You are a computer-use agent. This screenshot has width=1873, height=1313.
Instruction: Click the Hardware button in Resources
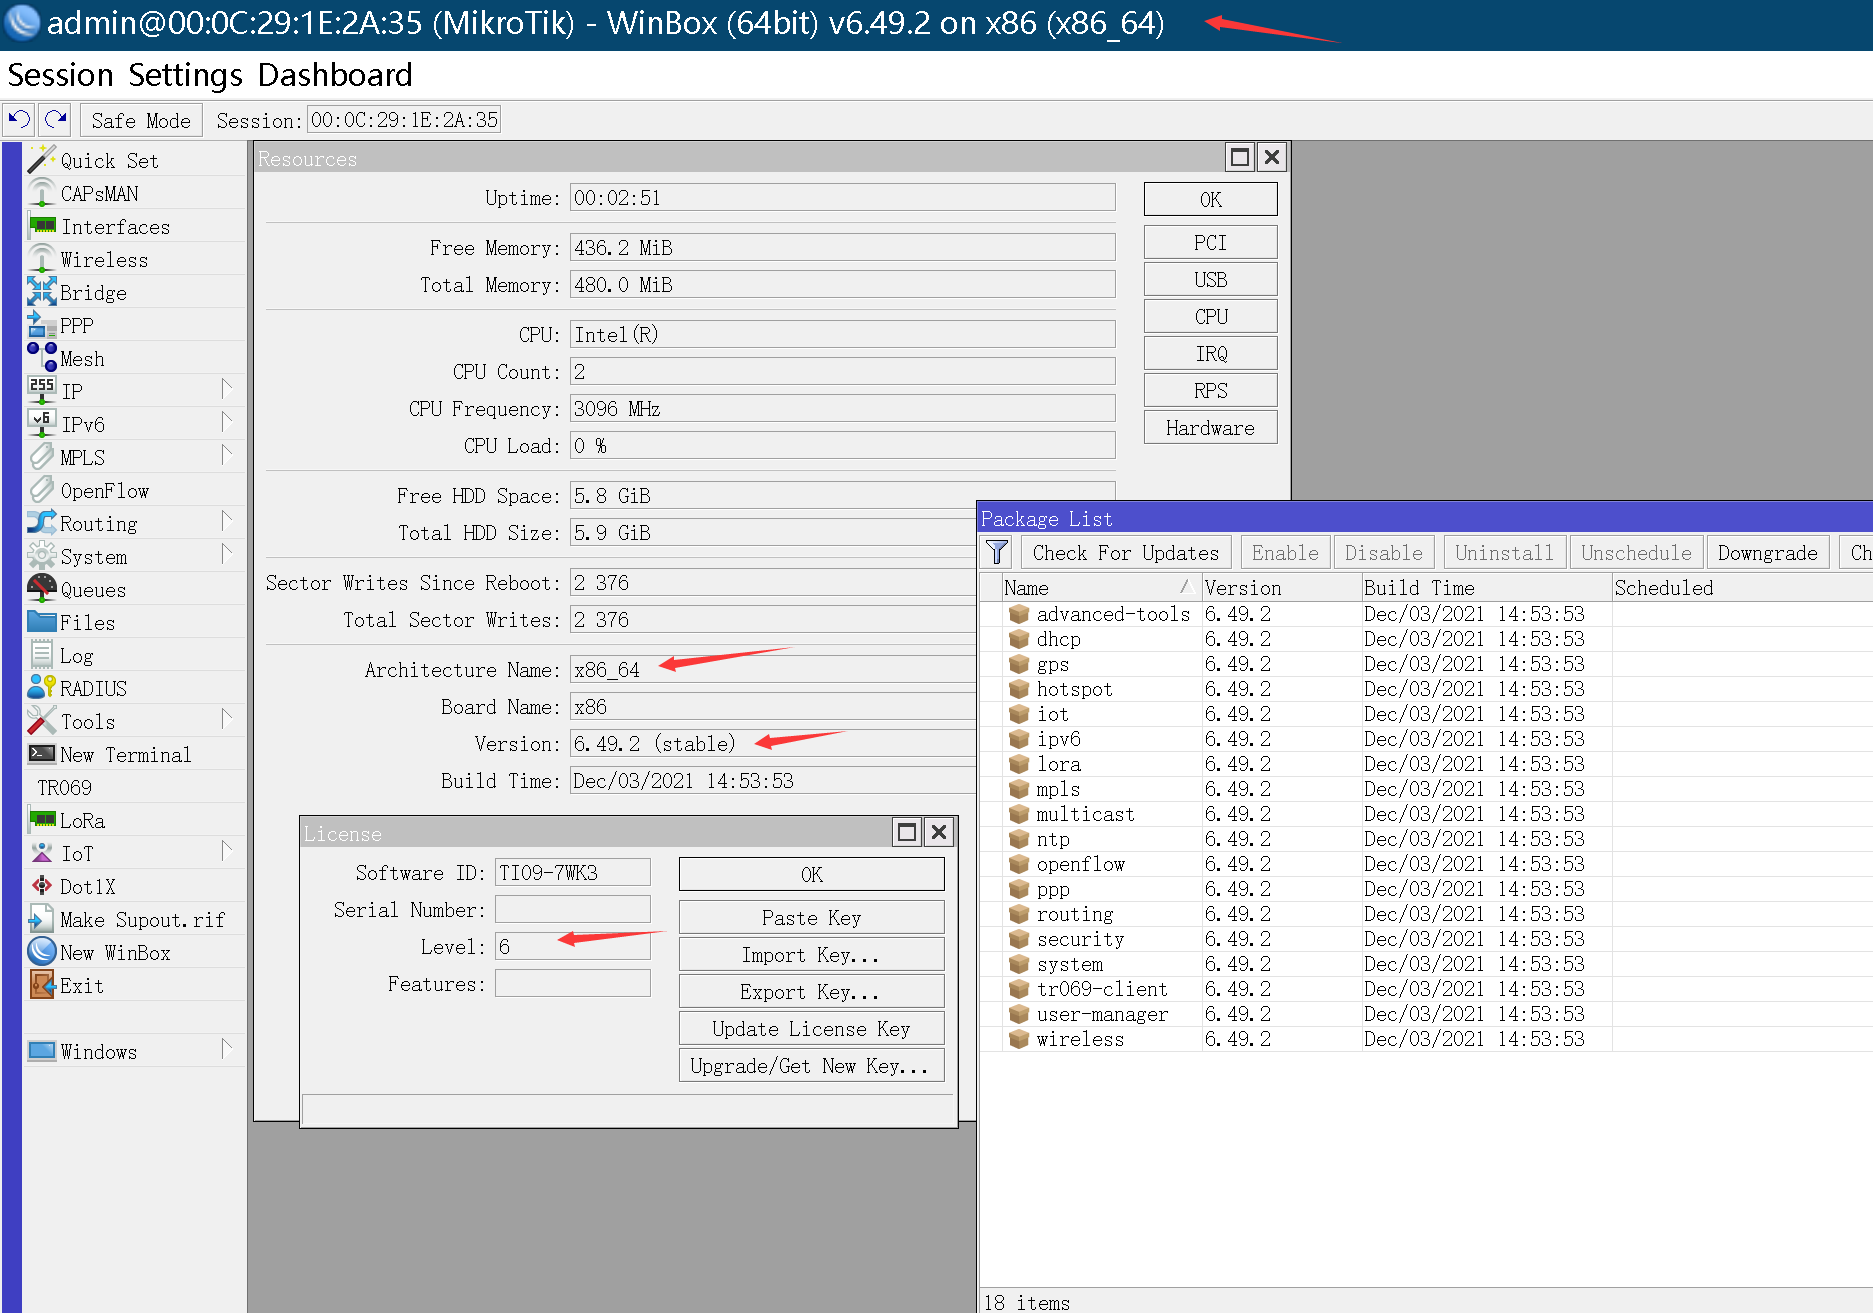(1210, 427)
